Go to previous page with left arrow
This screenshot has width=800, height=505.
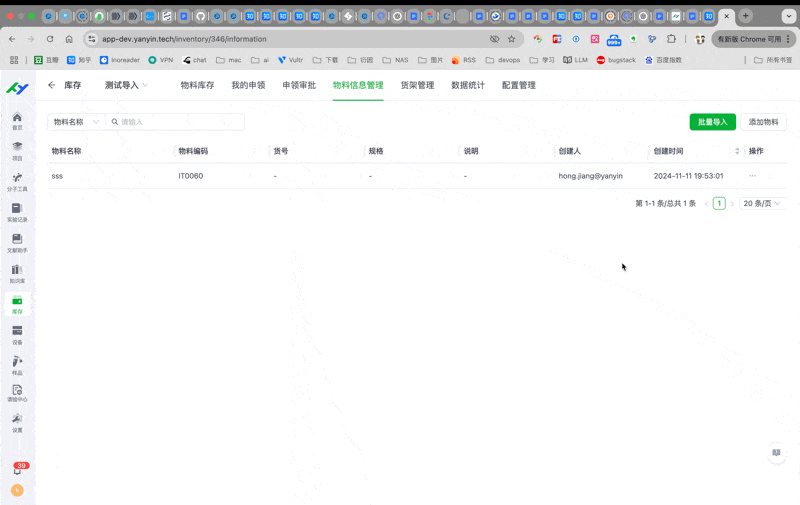[707, 204]
